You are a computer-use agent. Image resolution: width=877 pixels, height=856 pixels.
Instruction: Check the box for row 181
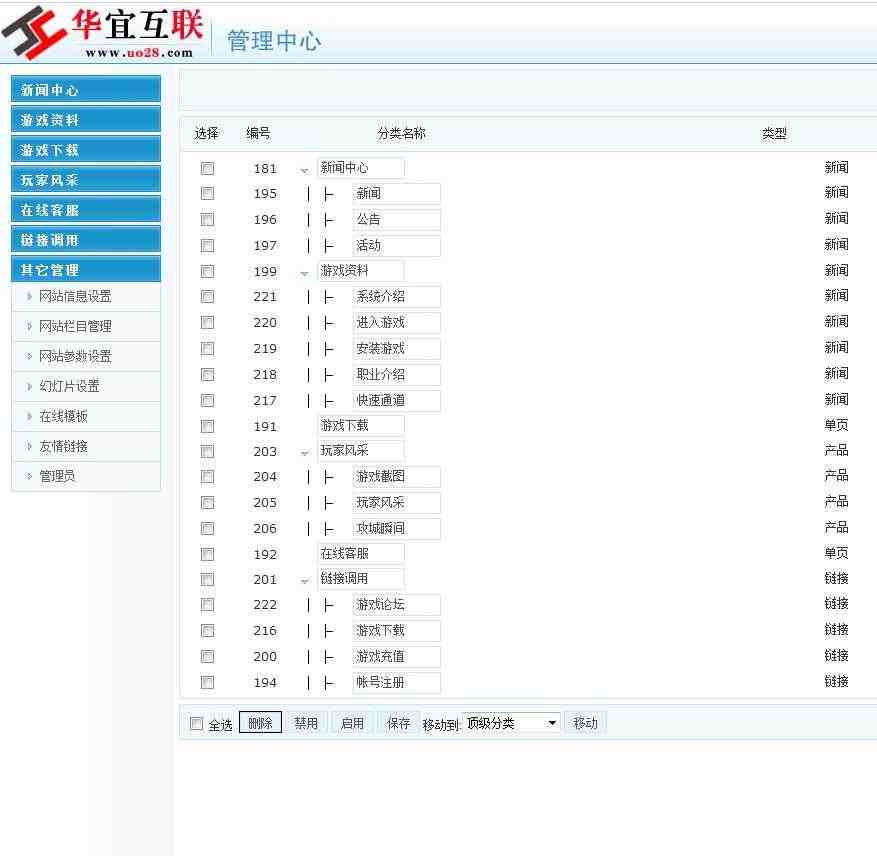point(208,168)
